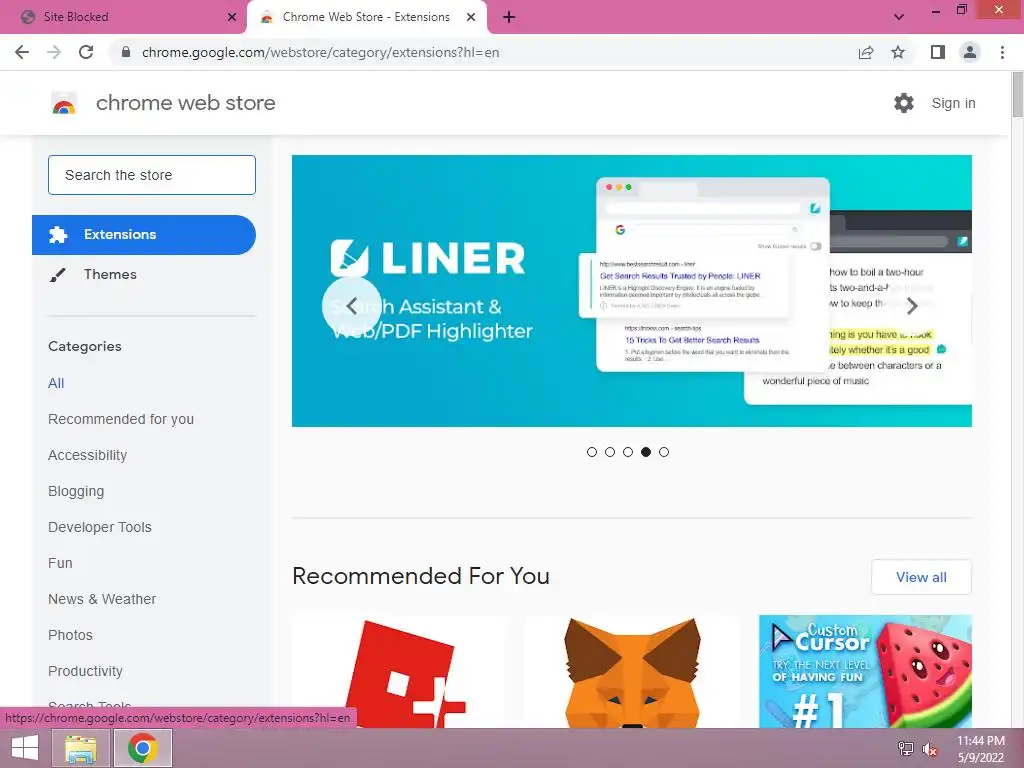Open the red Roblox-style extension card
The image size is (1024, 768).
click(399, 671)
